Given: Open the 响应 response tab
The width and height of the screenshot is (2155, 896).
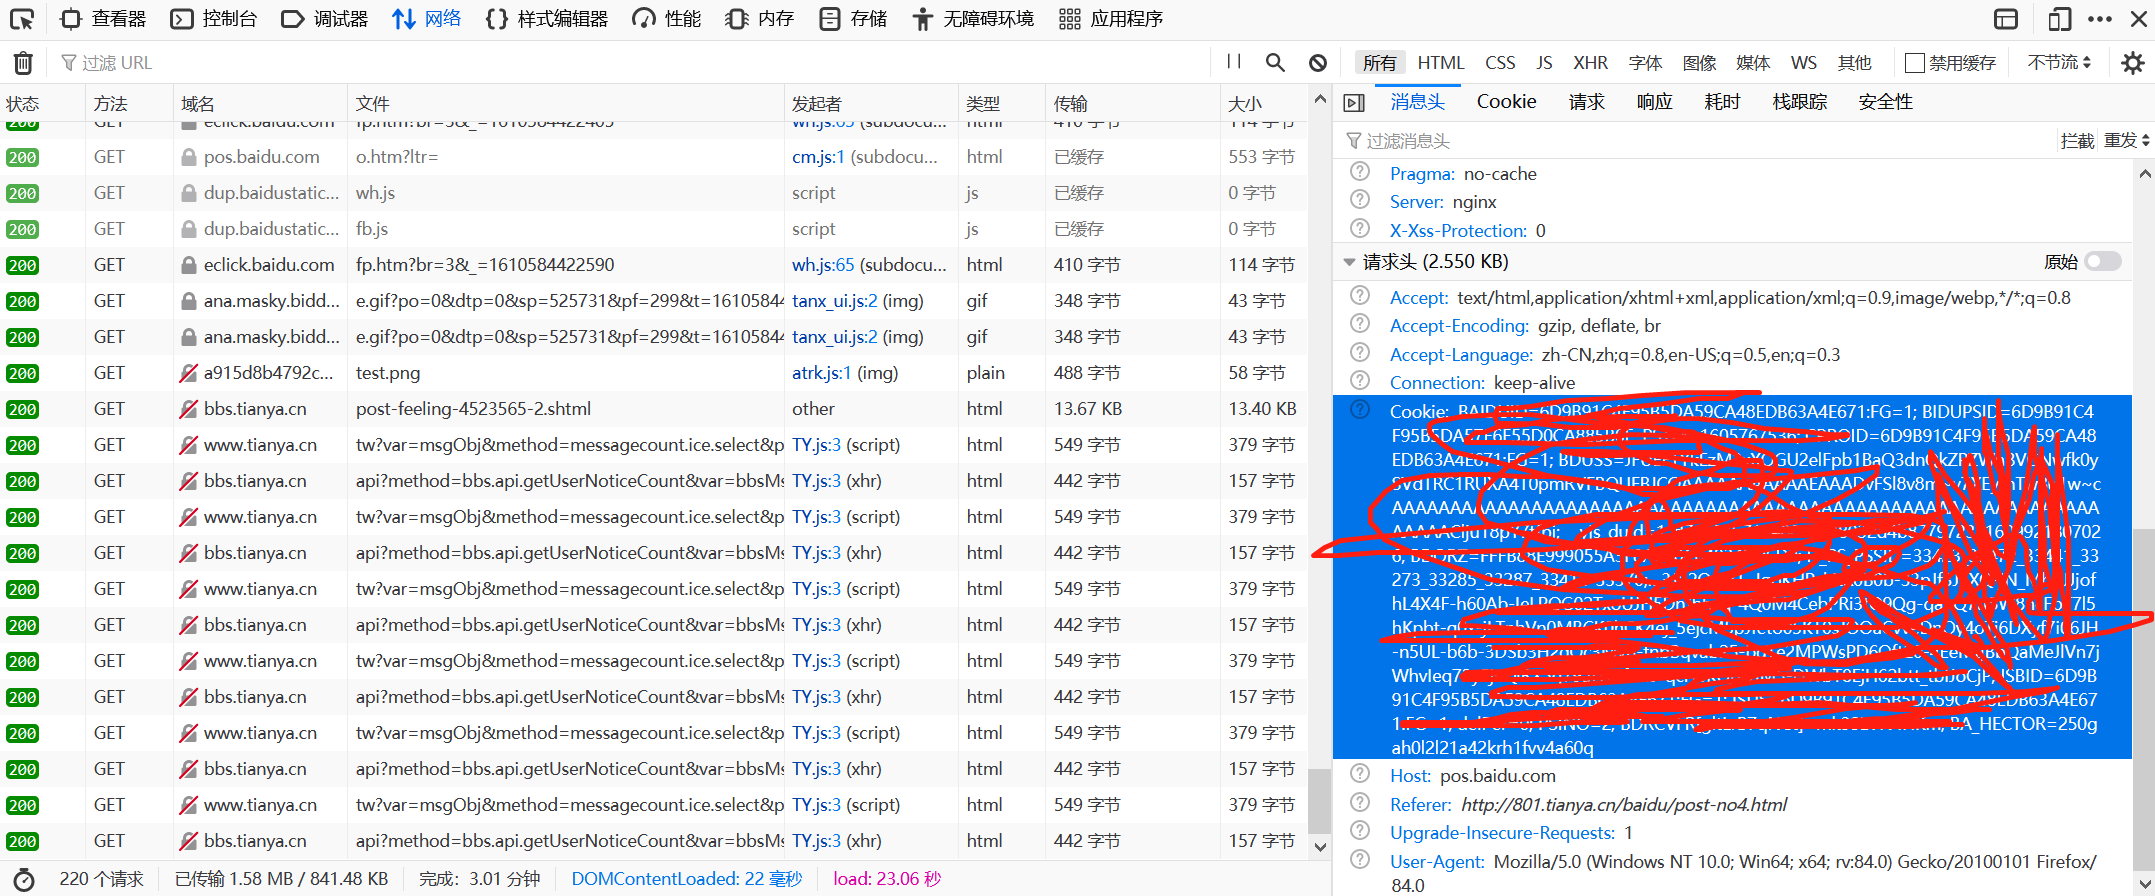Looking at the screenshot, I should (x=1654, y=101).
